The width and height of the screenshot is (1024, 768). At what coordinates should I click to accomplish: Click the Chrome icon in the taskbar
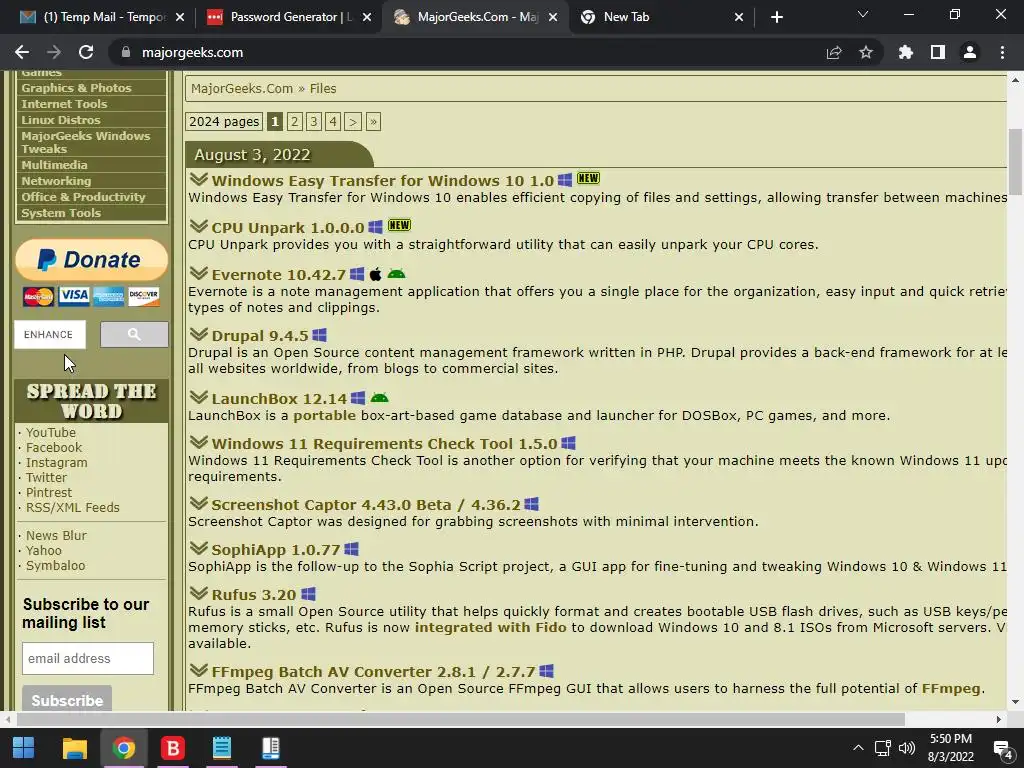(123, 748)
